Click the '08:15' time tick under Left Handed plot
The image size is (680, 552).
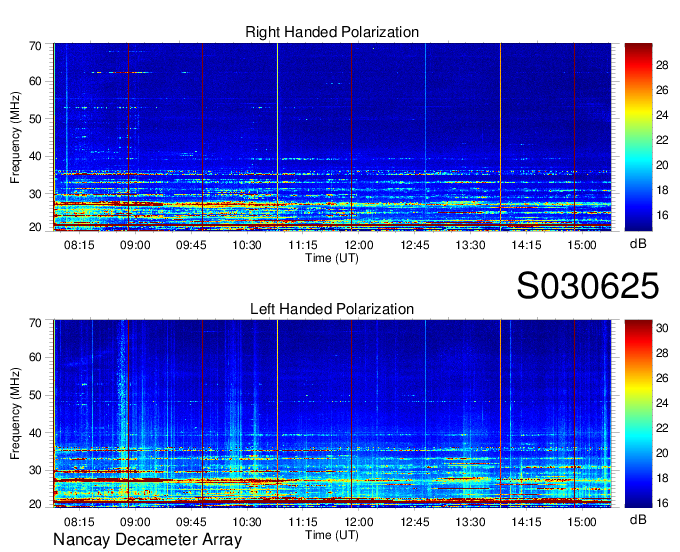click(79, 522)
